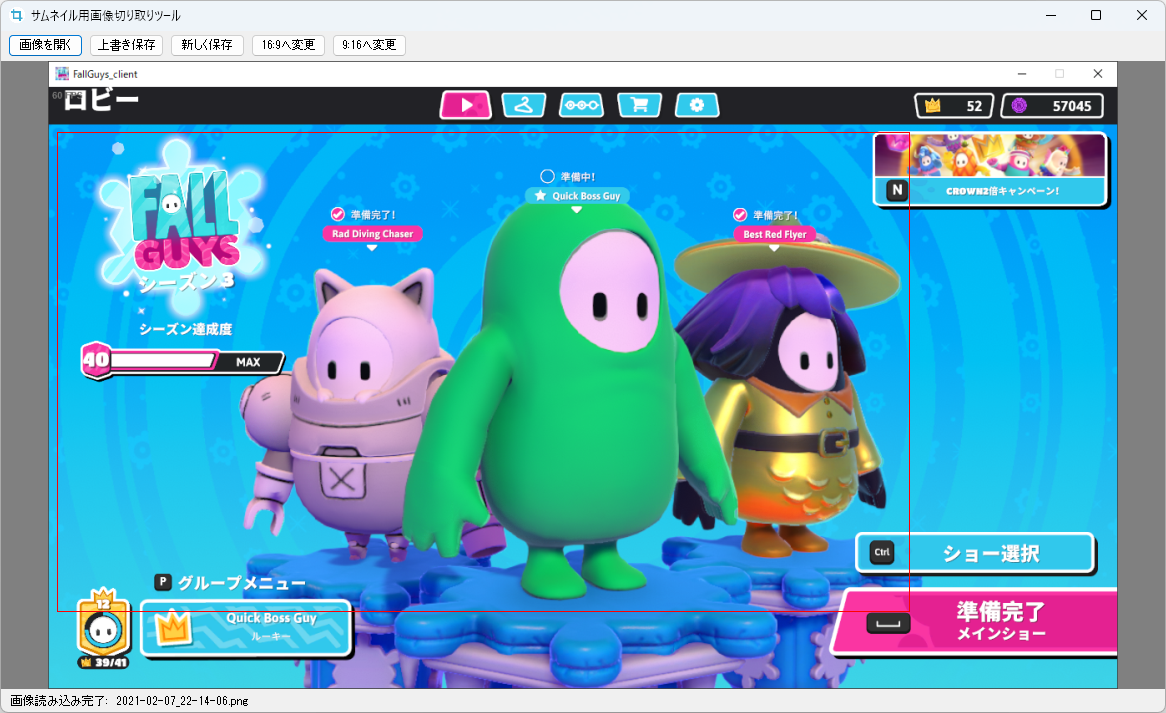This screenshot has width=1166, height=713.
Task: Switch crop ratio with 16:9へ変更
Action: 288,45
